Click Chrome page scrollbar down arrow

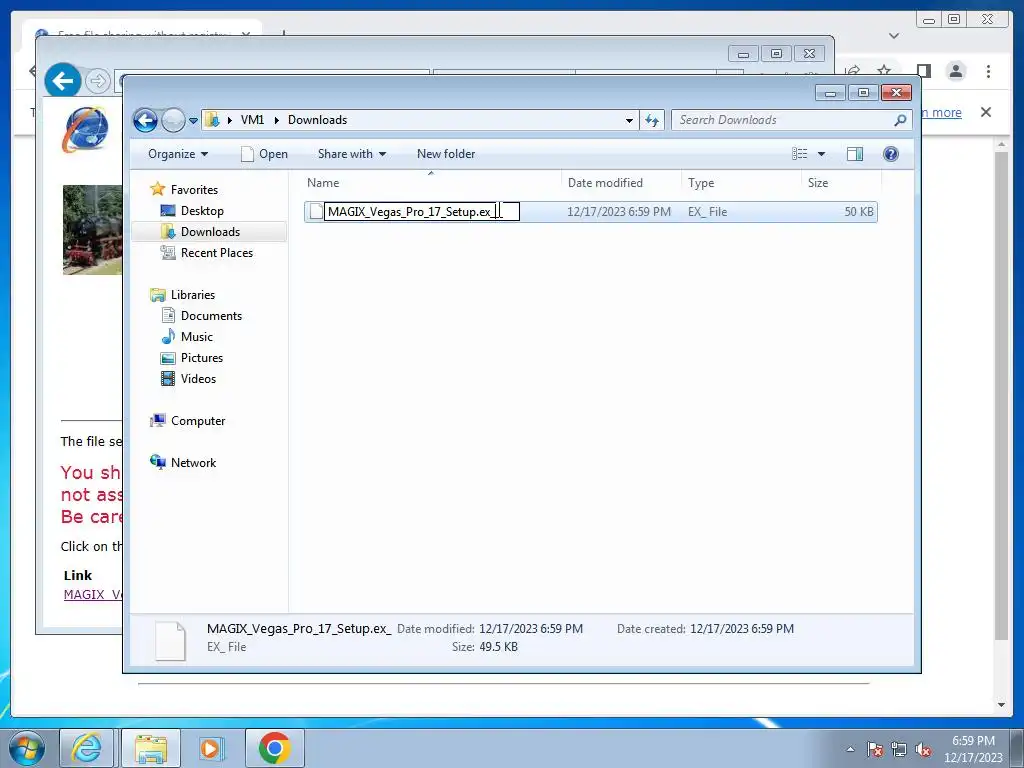1001,705
